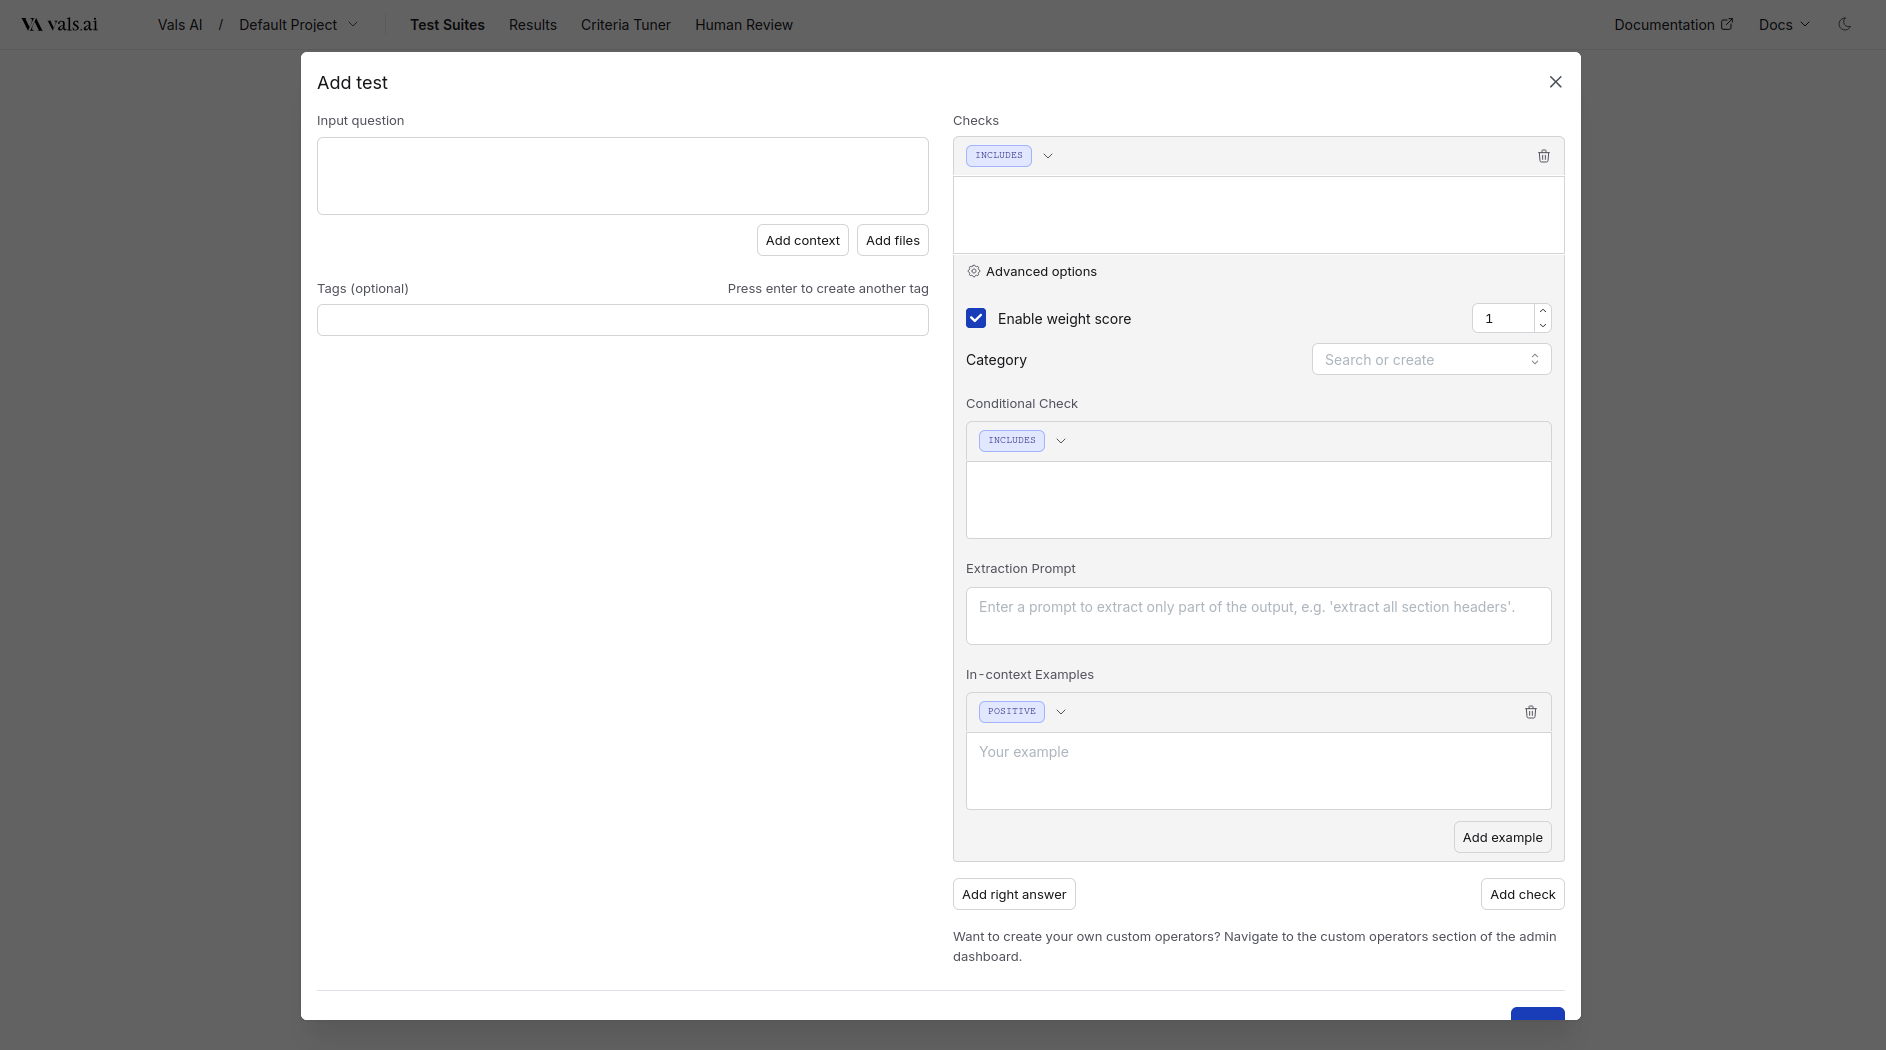Image resolution: width=1886 pixels, height=1050 pixels.
Task: Delete the first check with trash icon
Action: click(1544, 156)
